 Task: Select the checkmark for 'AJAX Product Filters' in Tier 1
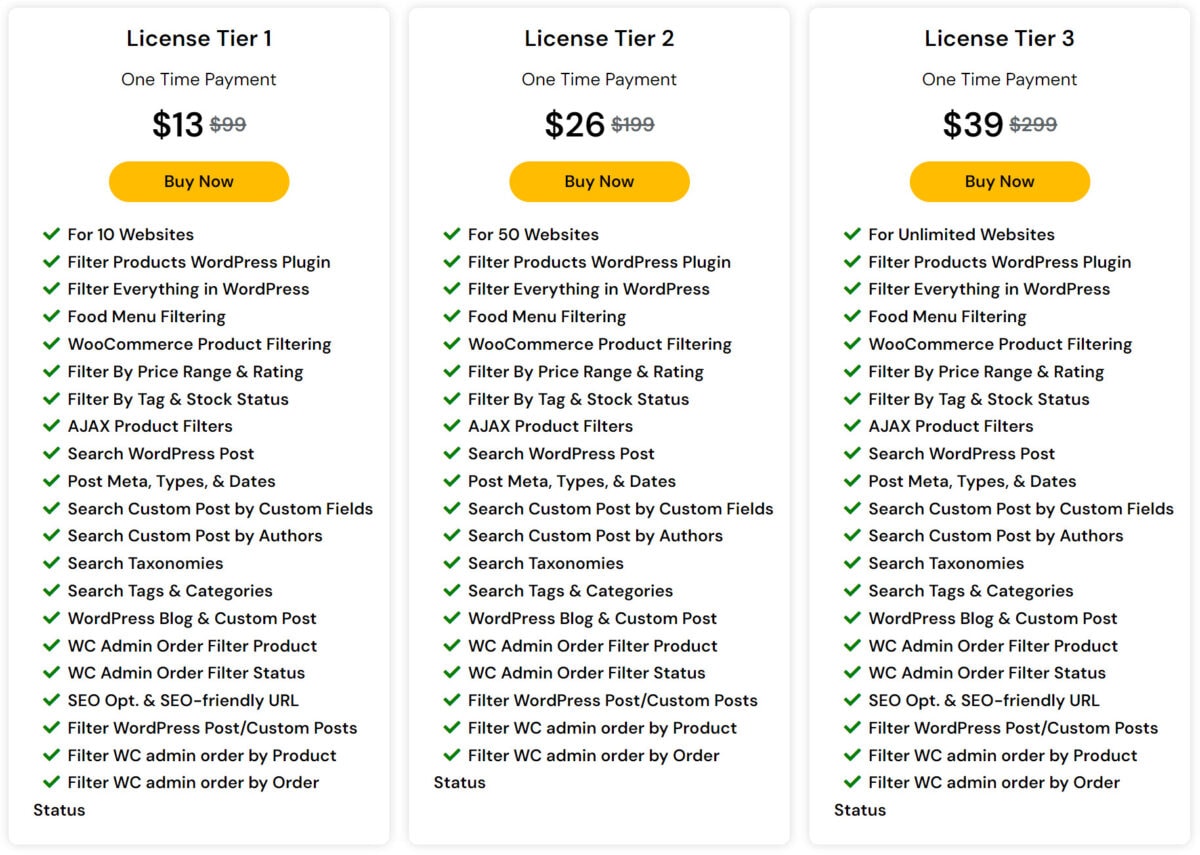coord(52,426)
